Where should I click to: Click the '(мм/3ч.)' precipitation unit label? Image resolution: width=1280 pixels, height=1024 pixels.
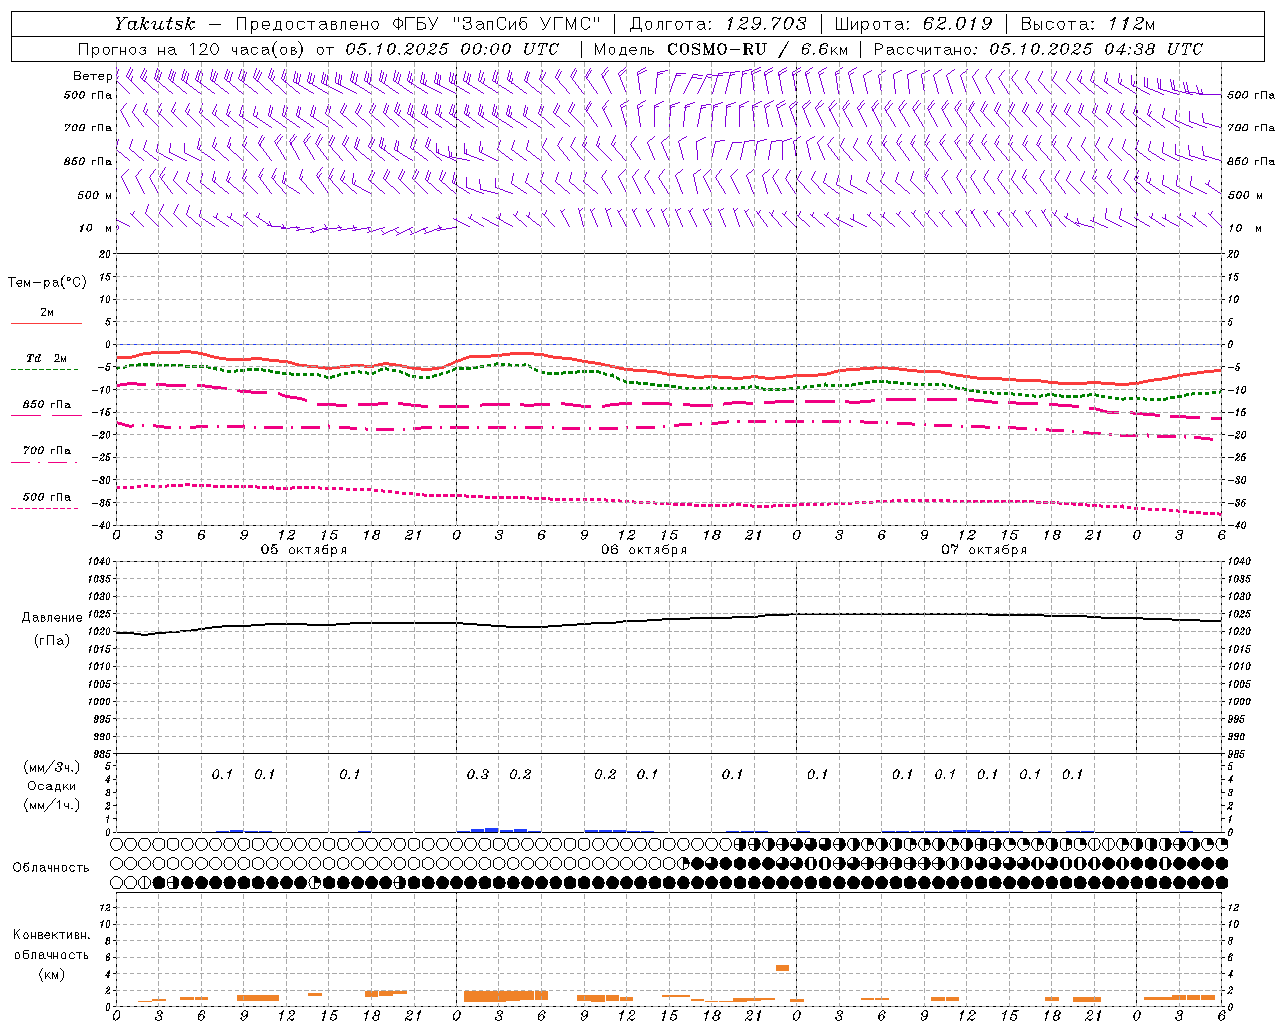tap(51, 767)
